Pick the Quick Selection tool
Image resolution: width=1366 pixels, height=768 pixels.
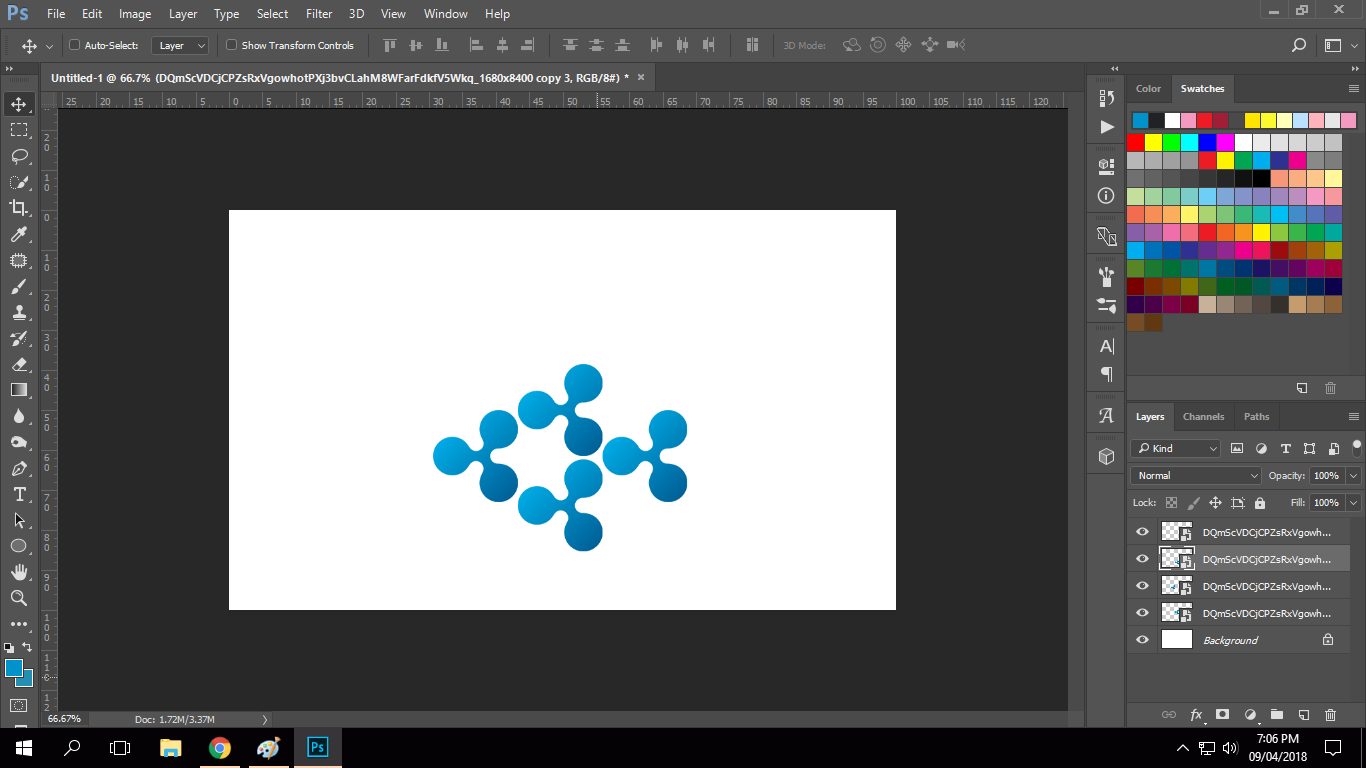19,182
